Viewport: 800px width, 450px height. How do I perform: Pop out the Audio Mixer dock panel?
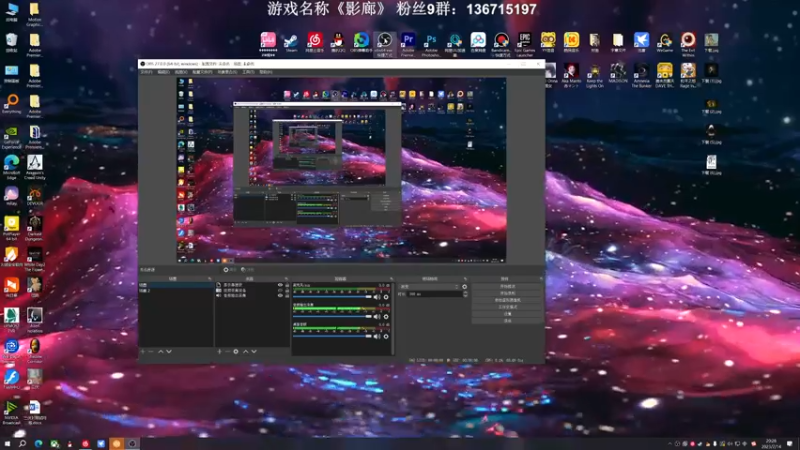tap(391, 279)
